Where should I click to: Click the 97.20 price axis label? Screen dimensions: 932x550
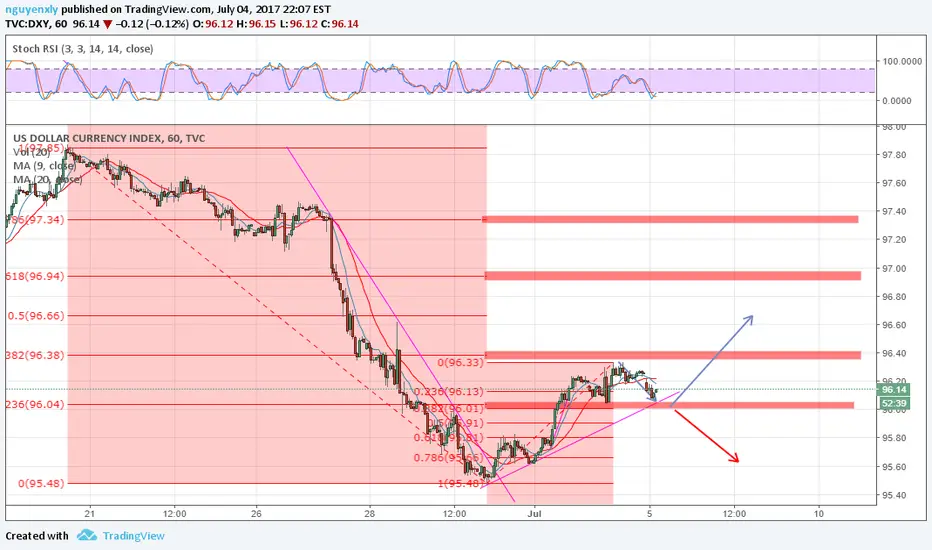pyautogui.click(x=894, y=240)
